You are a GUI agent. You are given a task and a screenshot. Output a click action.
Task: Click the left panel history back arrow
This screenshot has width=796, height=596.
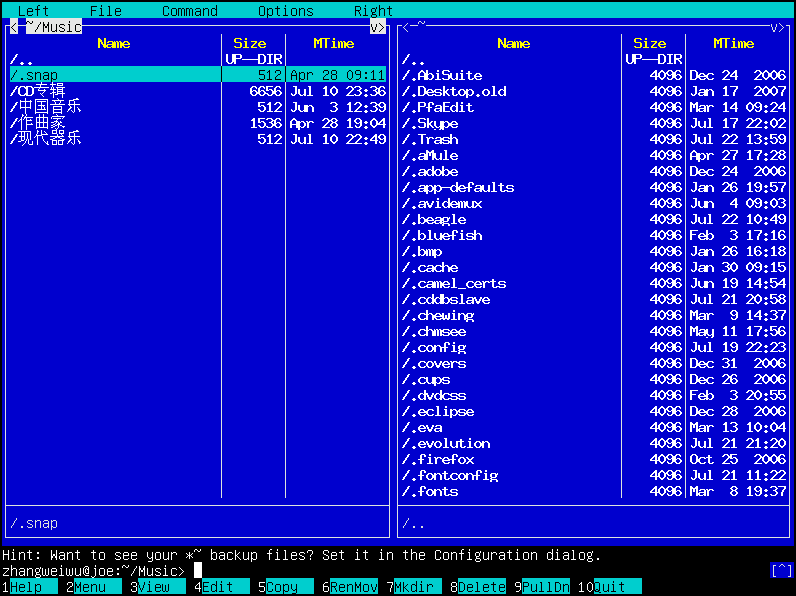14,27
